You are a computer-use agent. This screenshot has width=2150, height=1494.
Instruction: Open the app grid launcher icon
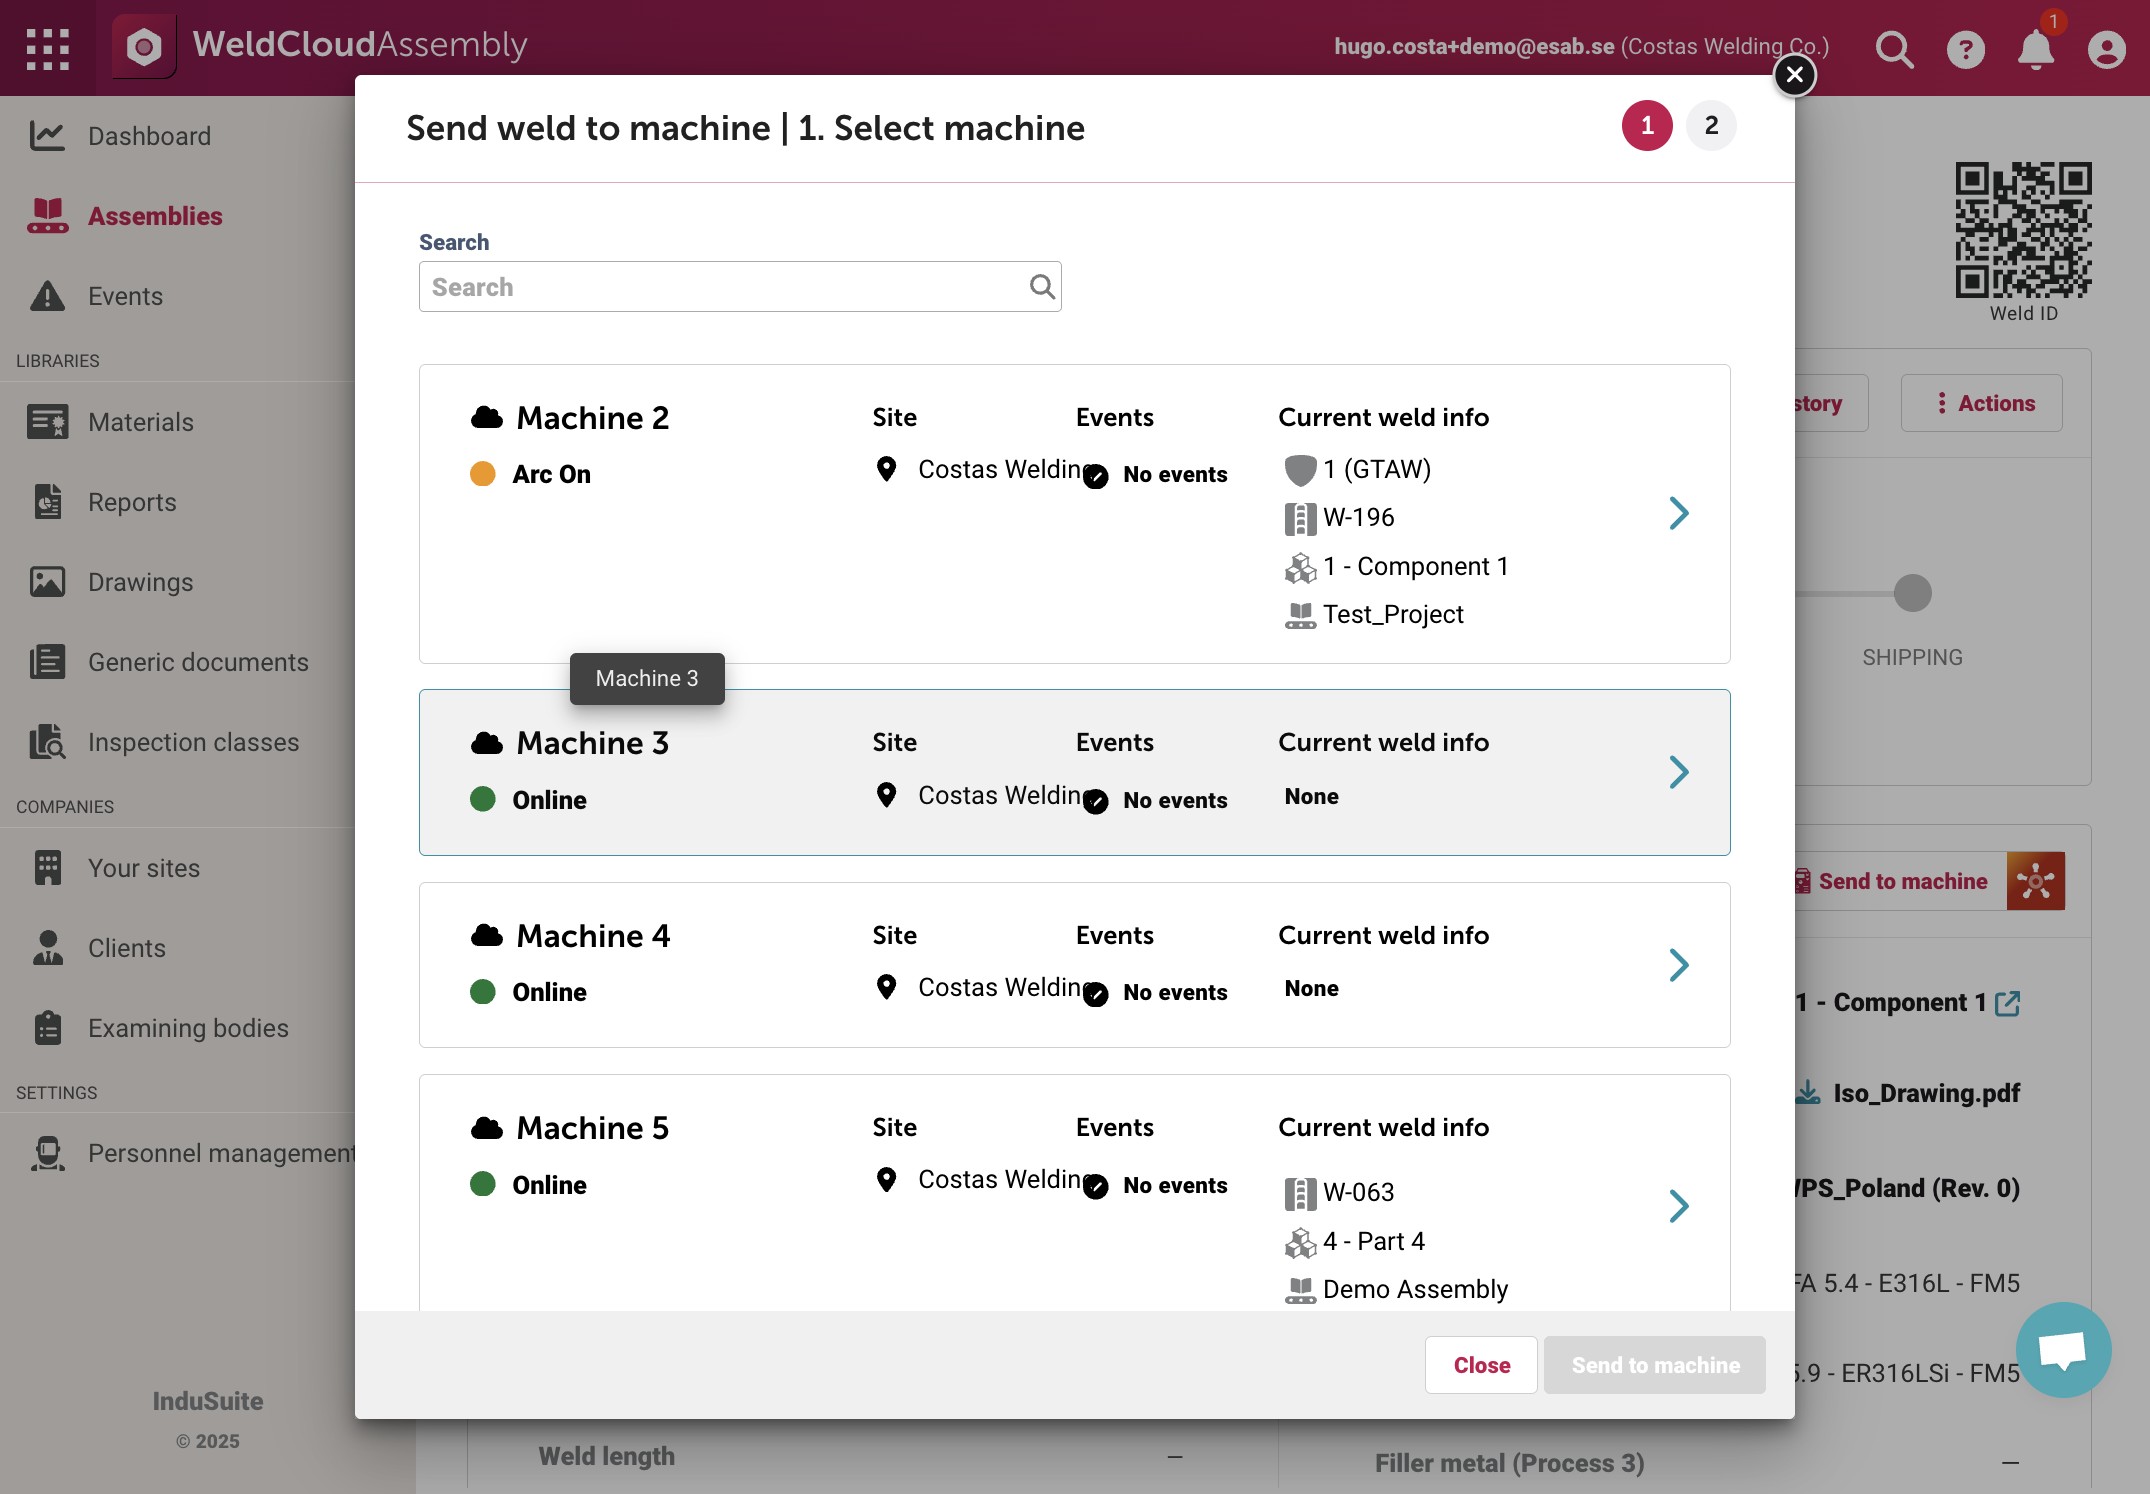pos(47,48)
